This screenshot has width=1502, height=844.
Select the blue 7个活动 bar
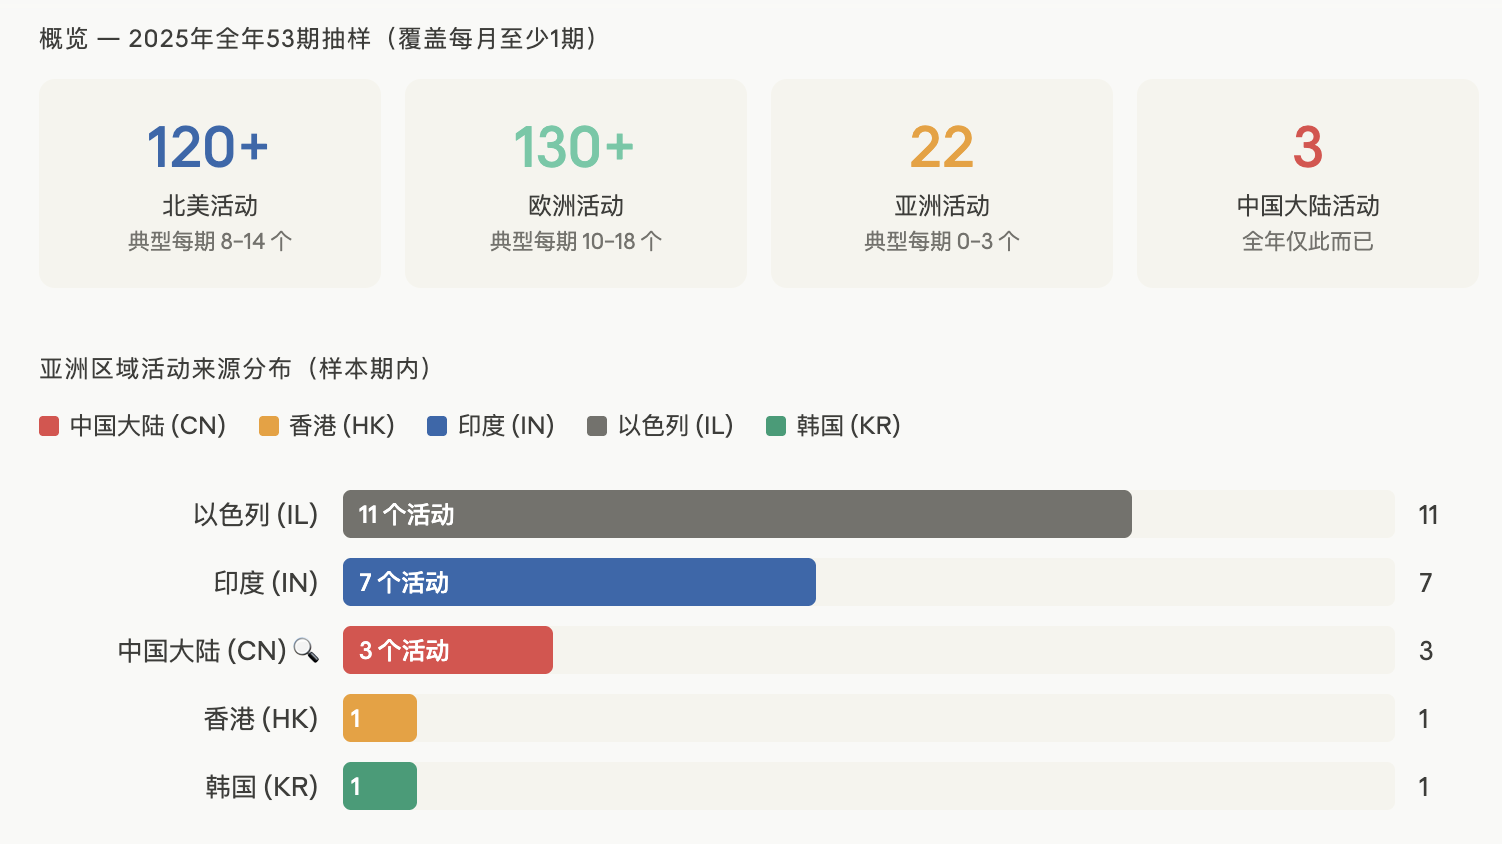pos(579,582)
